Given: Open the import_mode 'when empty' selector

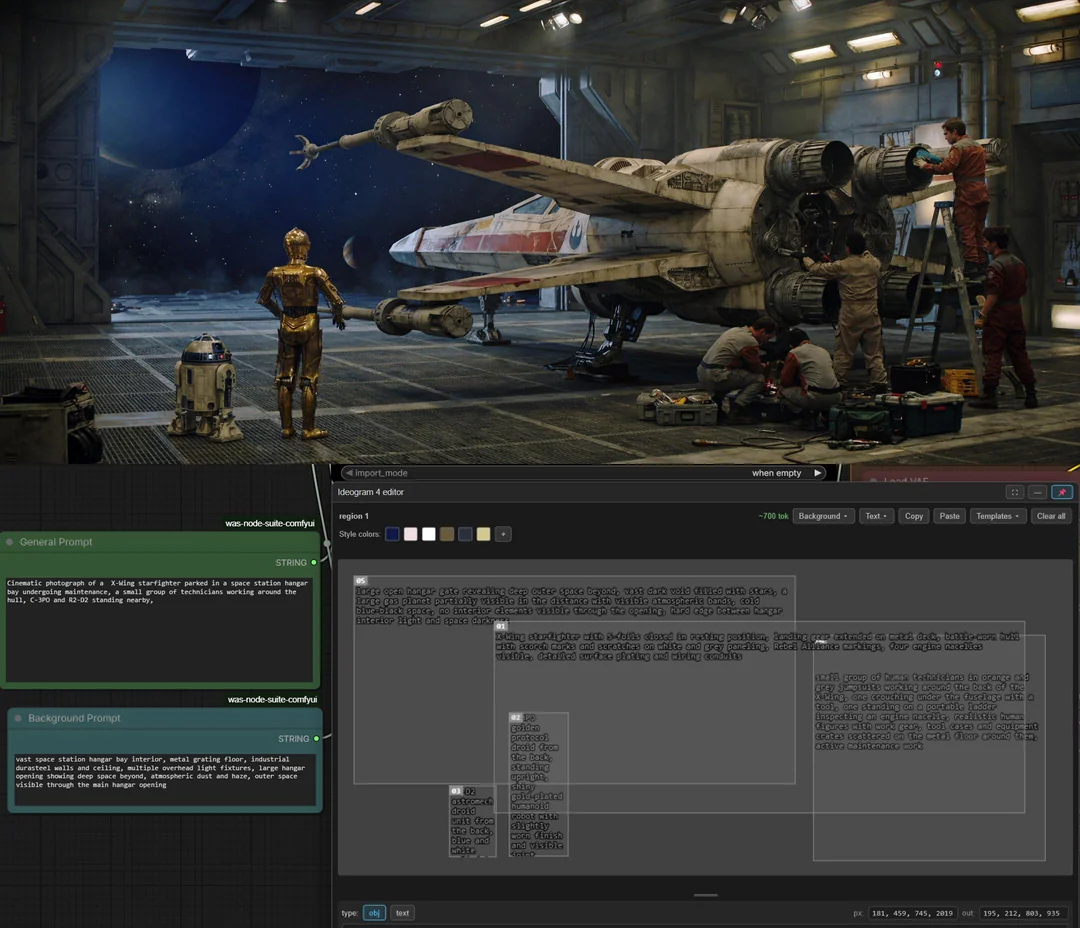Looking at the screenshot, I should click(x=776, y=473).
